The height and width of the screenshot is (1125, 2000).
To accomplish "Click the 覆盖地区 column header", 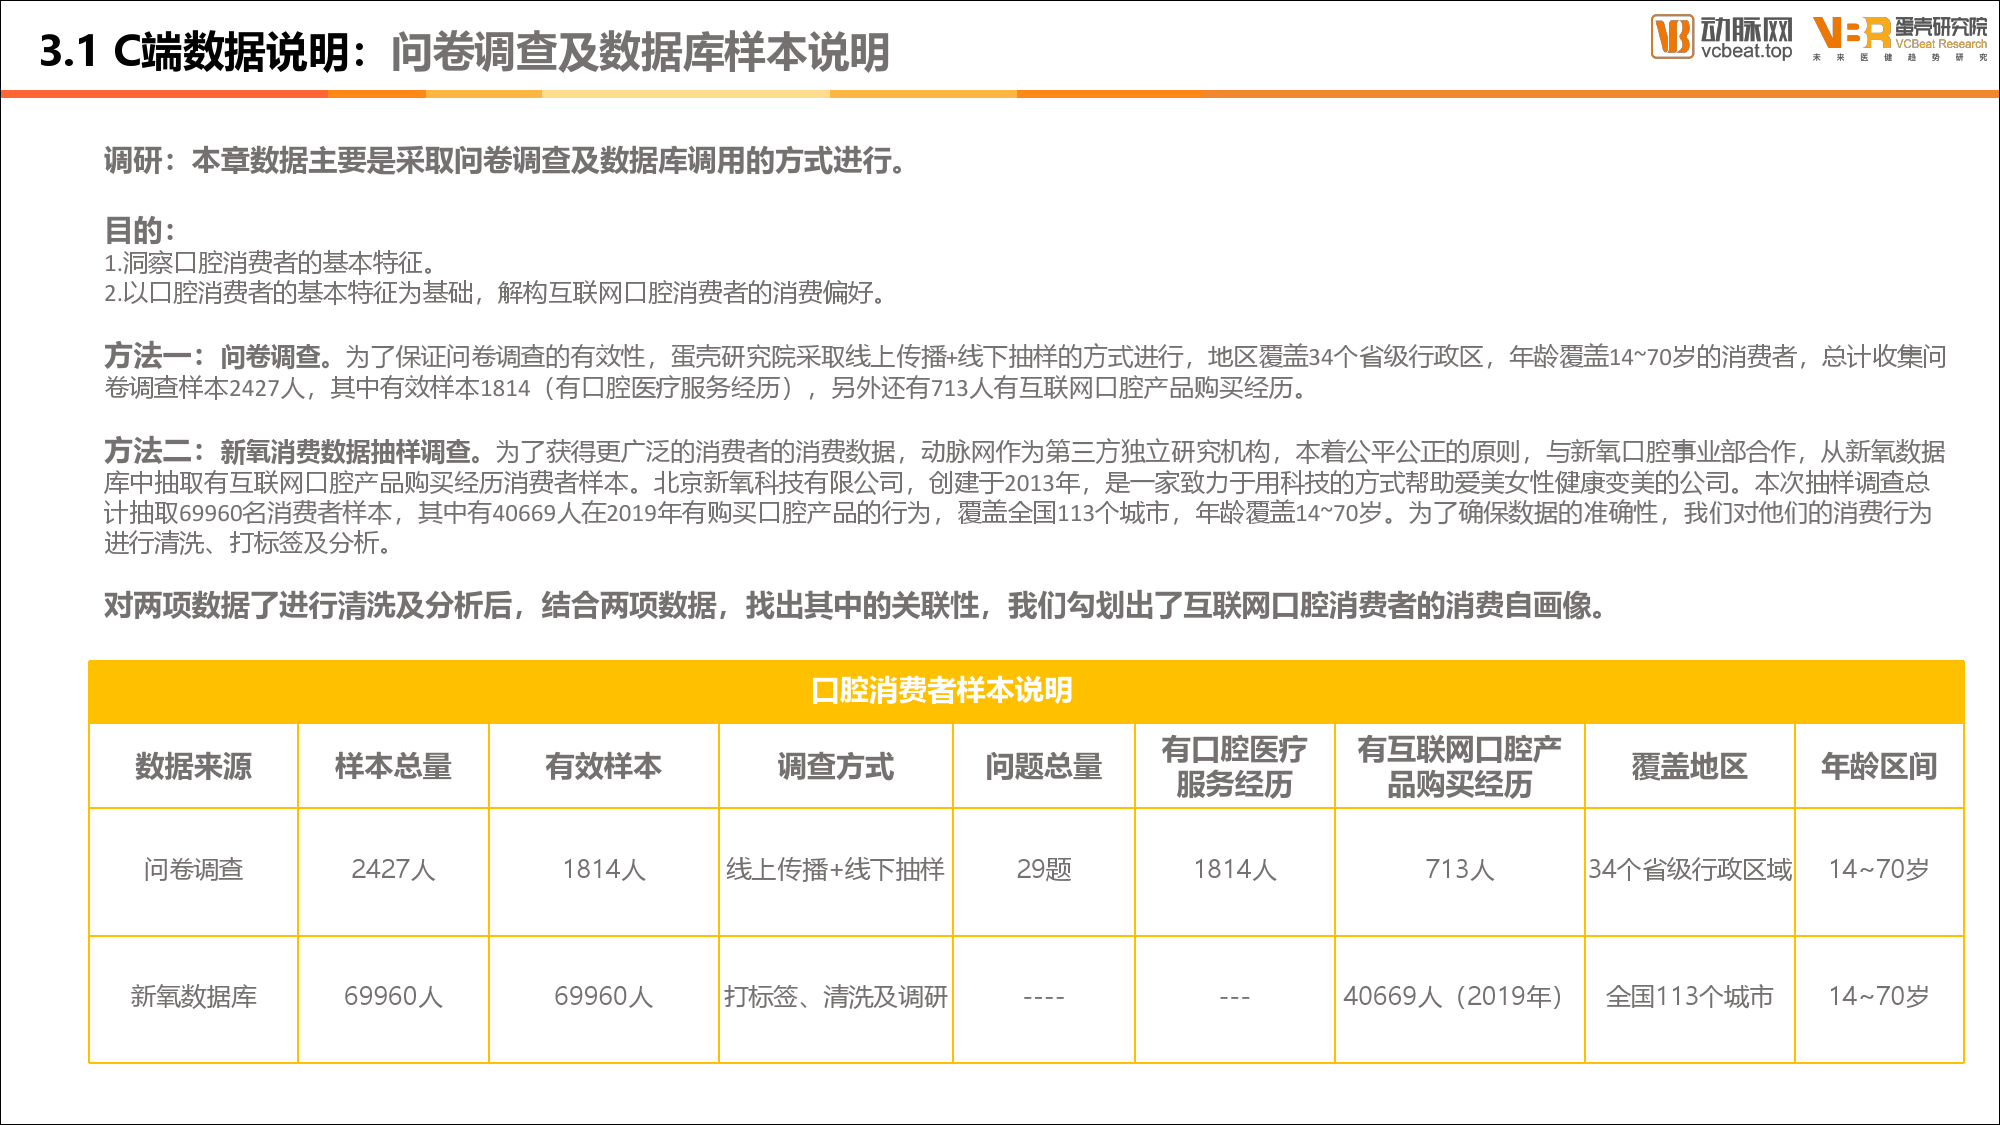I will [x=1689, y=766].
